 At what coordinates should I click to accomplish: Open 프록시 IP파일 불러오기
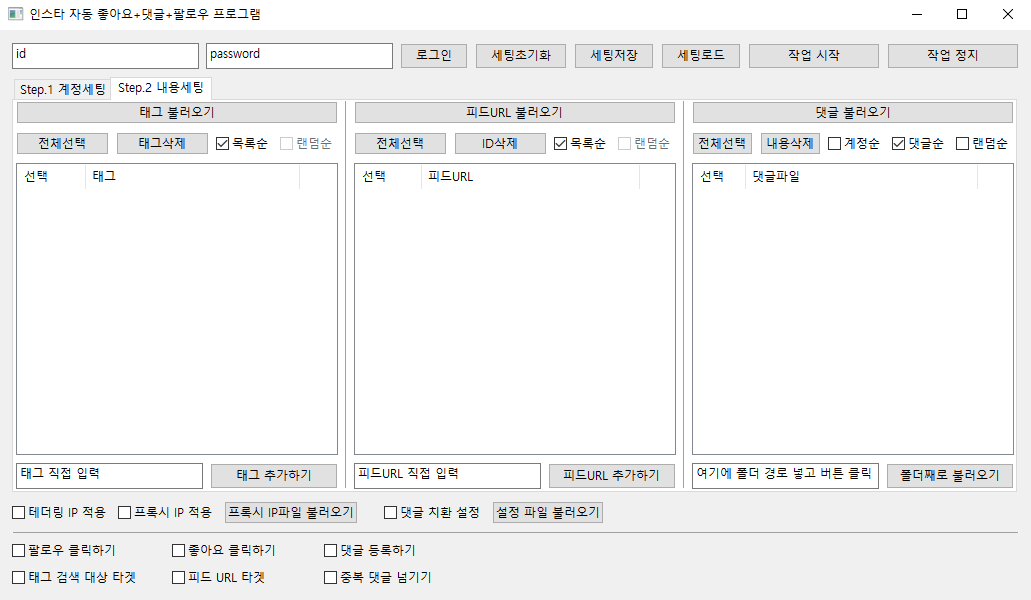pyautogui.click(x=291, y=513)
